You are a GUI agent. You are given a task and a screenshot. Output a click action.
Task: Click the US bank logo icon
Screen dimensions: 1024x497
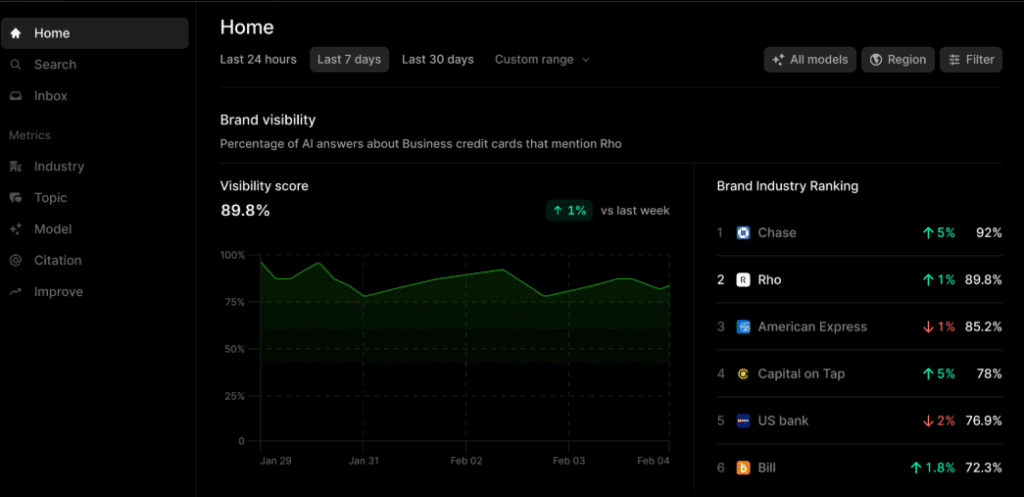[743, 421]
